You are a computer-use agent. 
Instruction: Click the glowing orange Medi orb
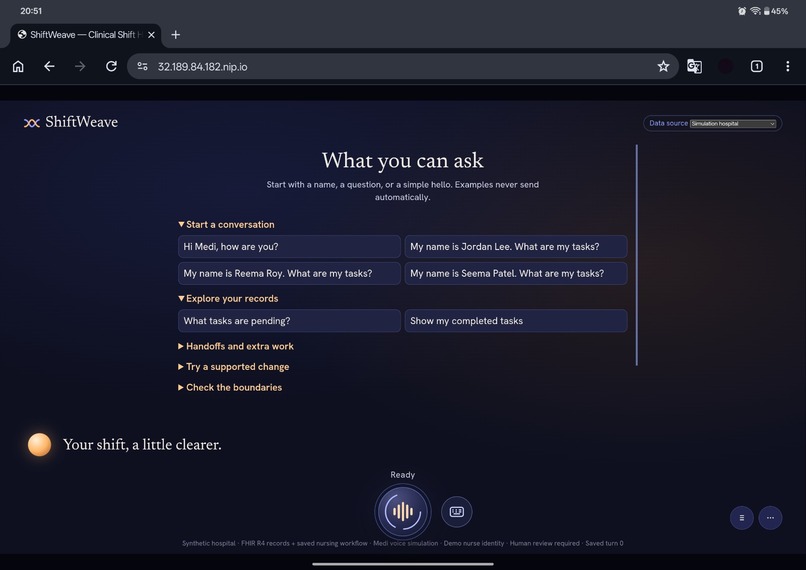pos(39,445)
